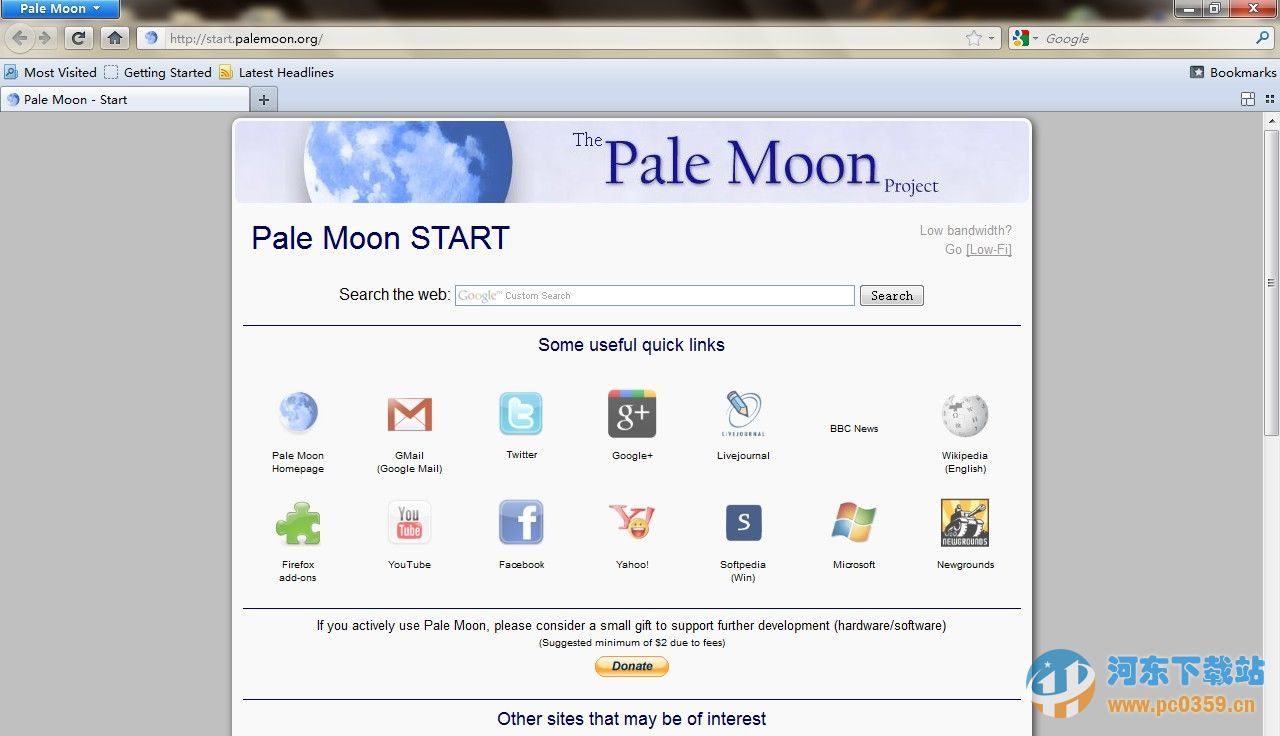The image size is (1280, 736).
Task: Open the YouTube quick link
Action: pos(409,522)
